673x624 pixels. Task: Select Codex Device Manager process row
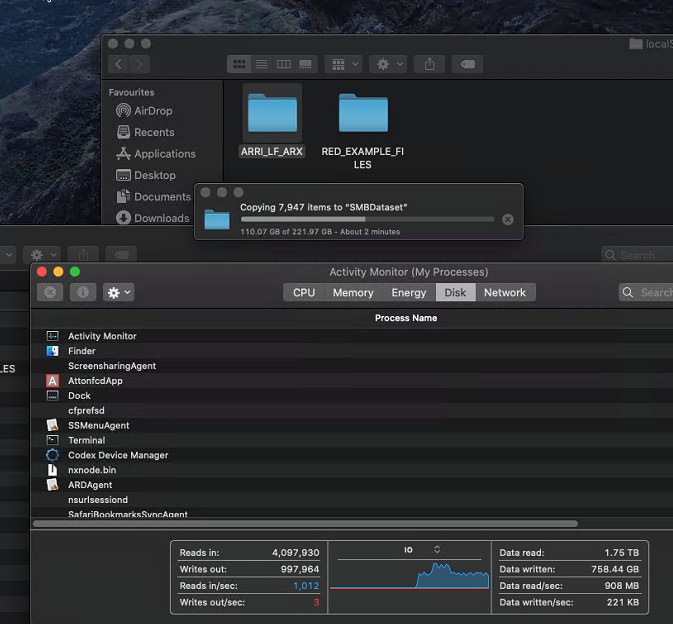click(352, 455)
